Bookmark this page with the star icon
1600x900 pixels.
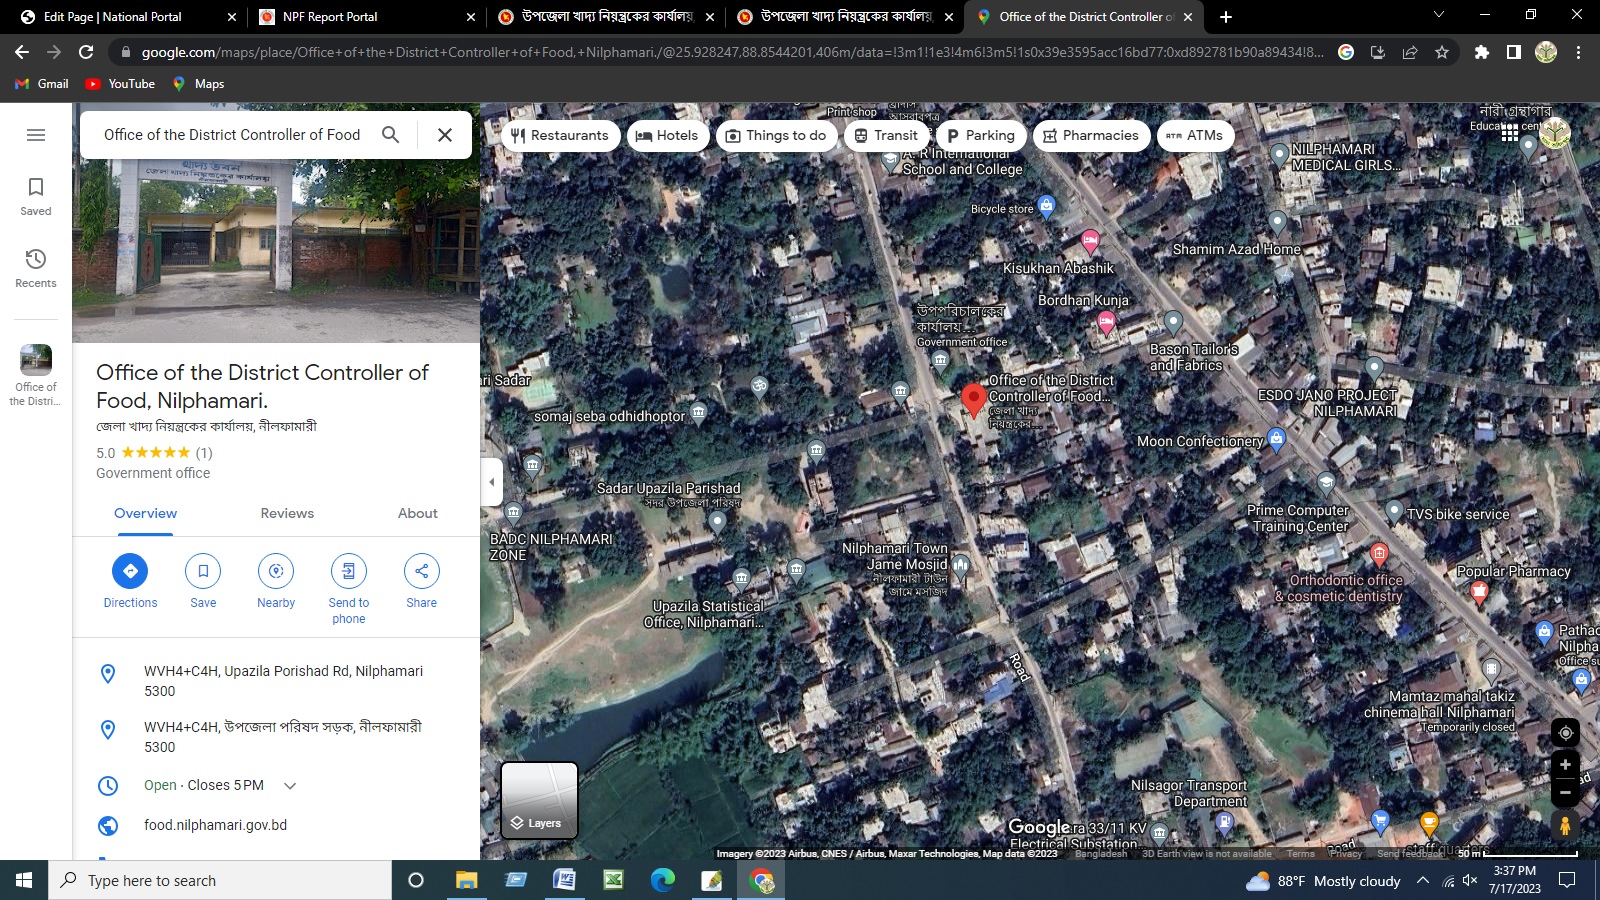[x=1442, y=52]
